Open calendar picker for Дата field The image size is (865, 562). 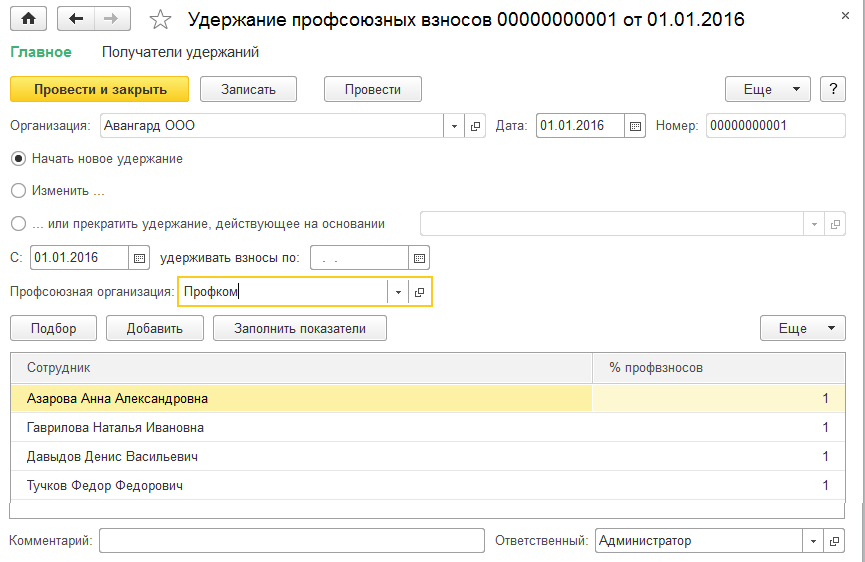point(635,126)
